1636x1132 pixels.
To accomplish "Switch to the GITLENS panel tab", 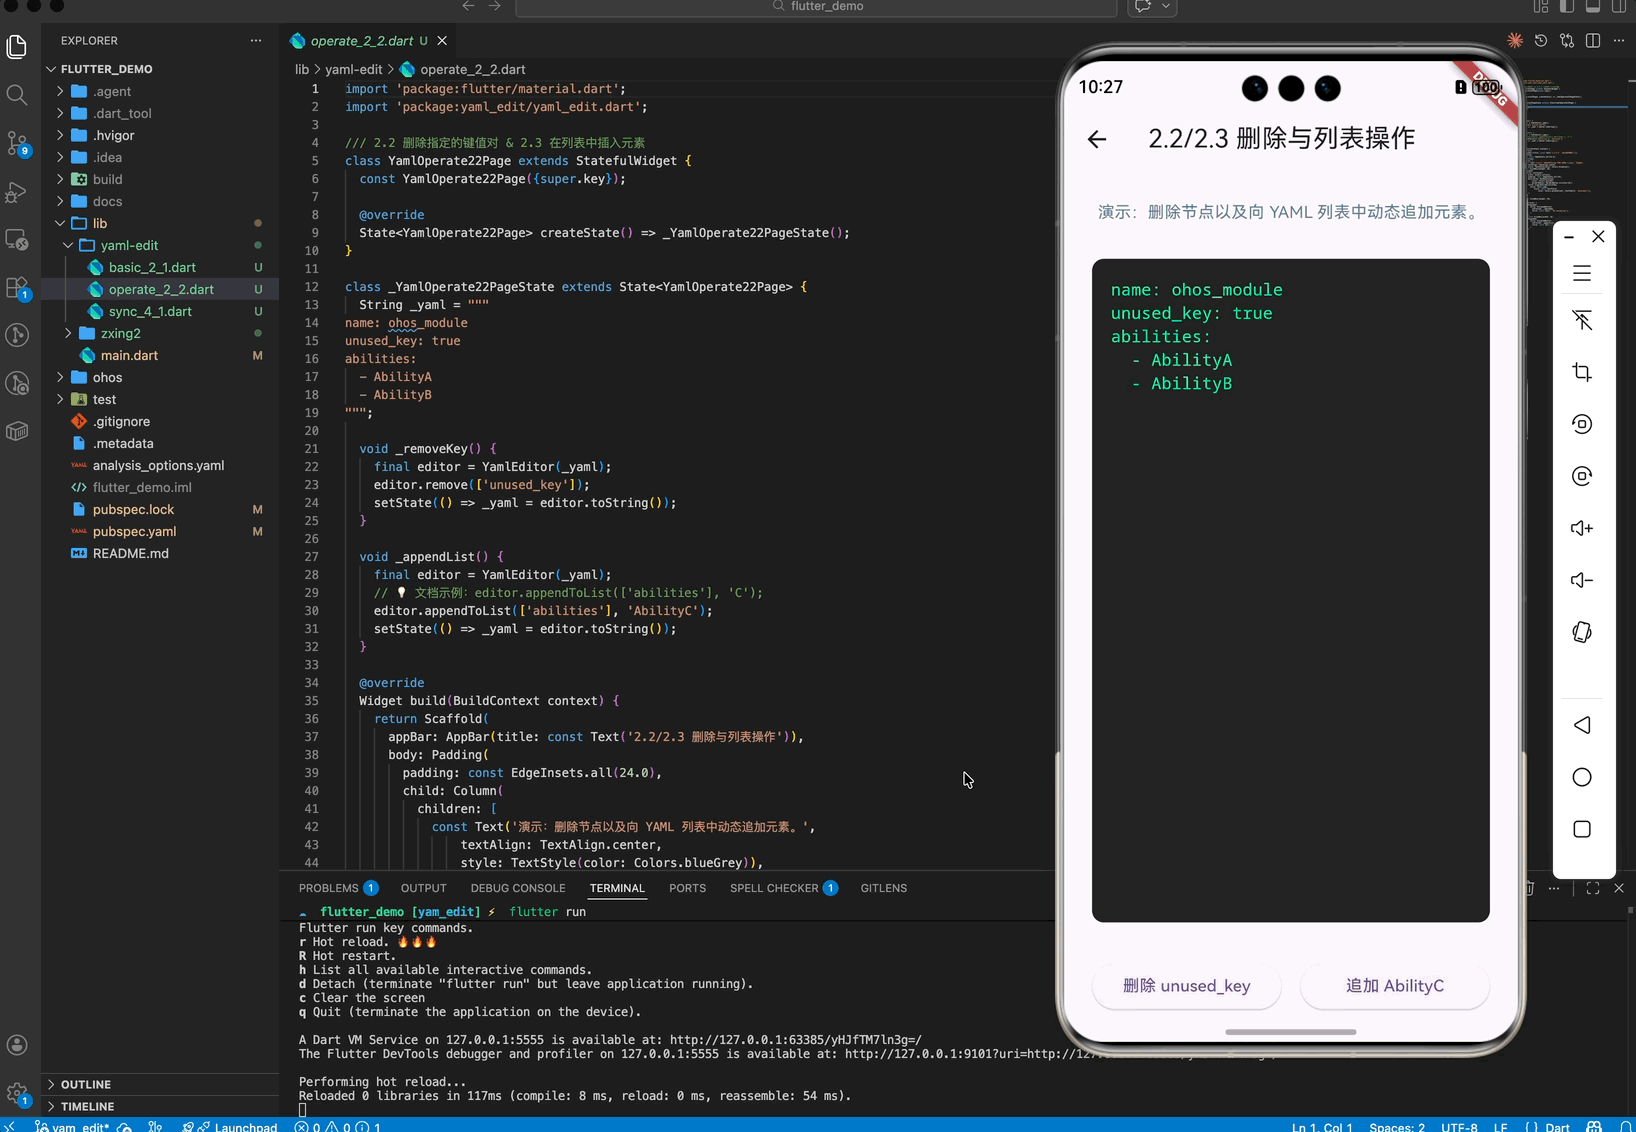I will click(884, 888).
